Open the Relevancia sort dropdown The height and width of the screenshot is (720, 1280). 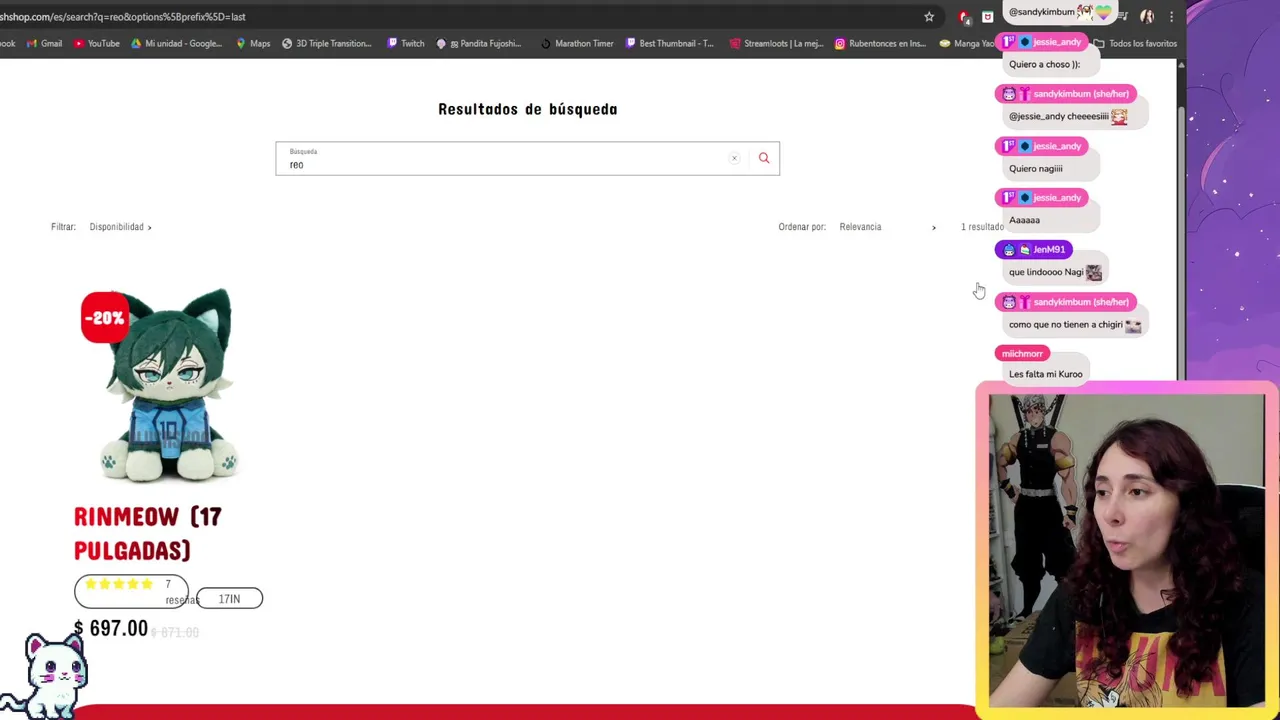888,227
